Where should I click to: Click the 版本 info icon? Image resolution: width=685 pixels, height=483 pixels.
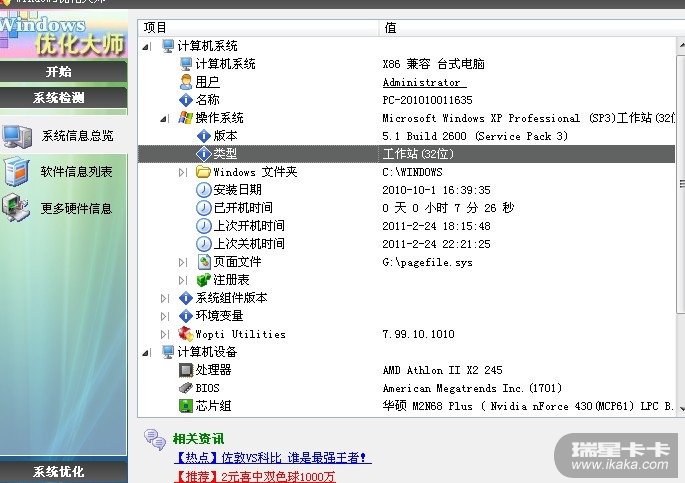[204, 136]
